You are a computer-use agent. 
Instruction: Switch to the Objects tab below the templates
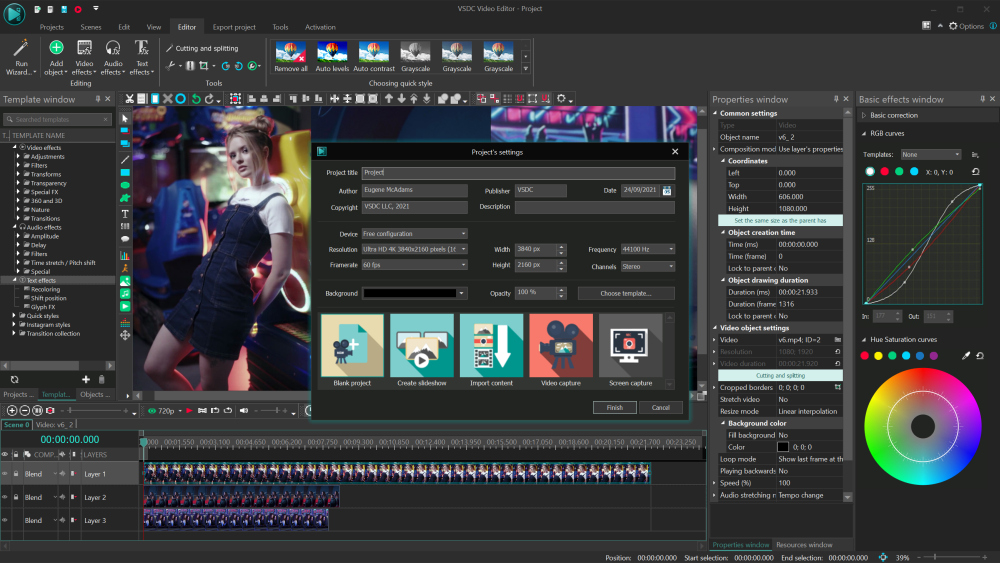click(x=94, y=395)
